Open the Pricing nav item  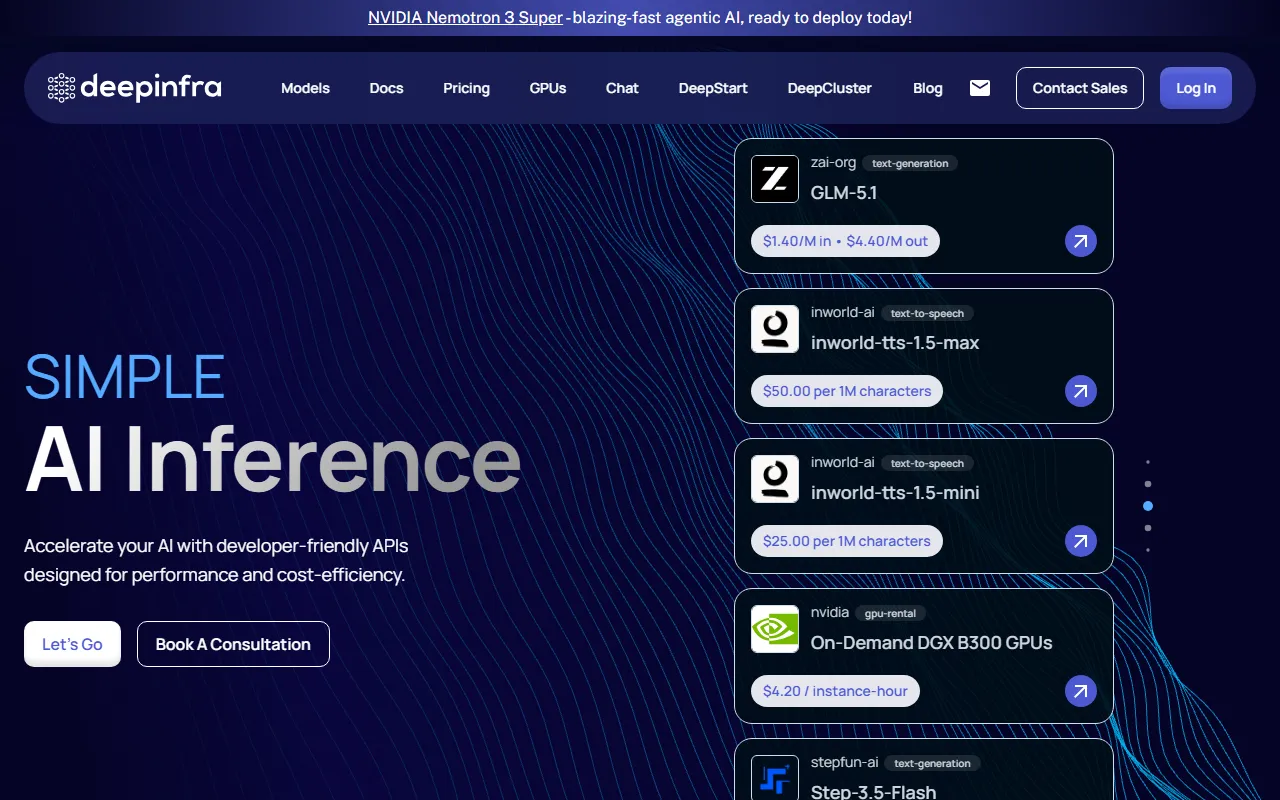point(466,88)
